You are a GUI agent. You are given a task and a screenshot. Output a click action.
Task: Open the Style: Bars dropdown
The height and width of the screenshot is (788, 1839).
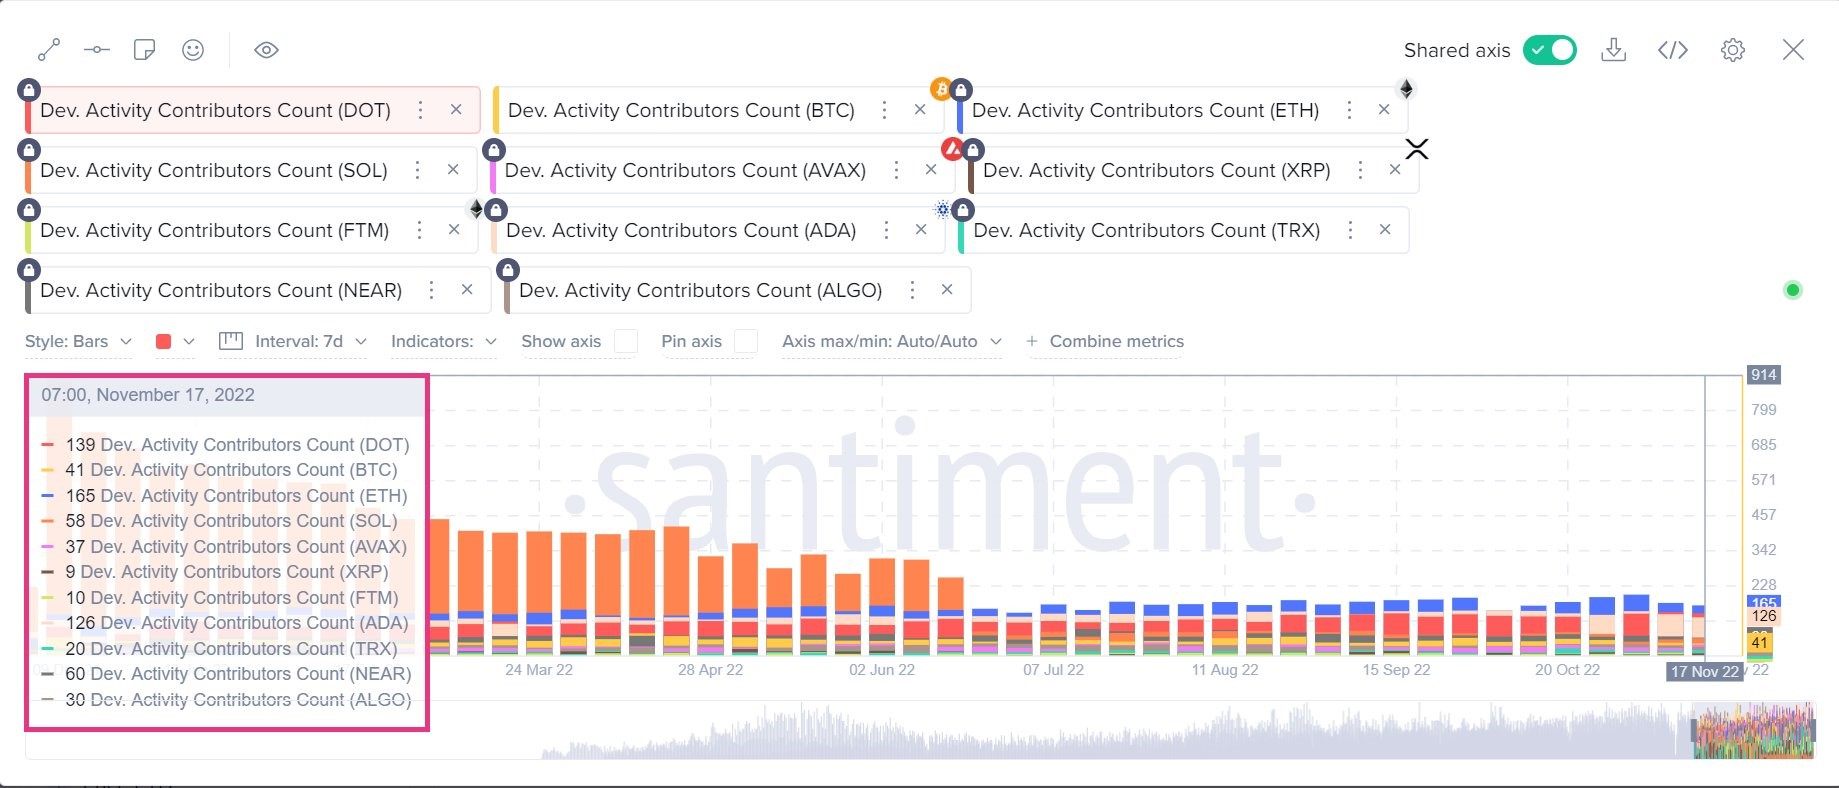point(78,341)
